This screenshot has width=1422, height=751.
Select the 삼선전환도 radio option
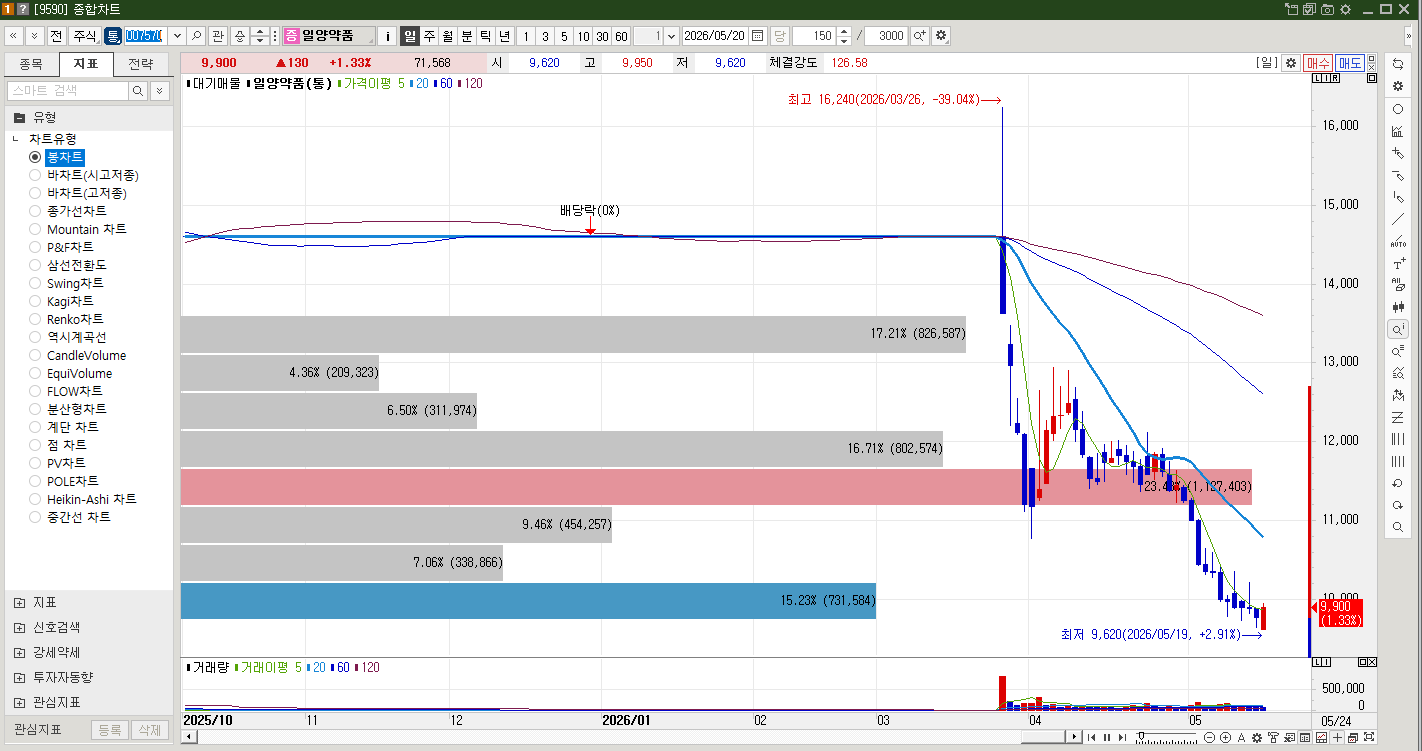tap(68, 265)
